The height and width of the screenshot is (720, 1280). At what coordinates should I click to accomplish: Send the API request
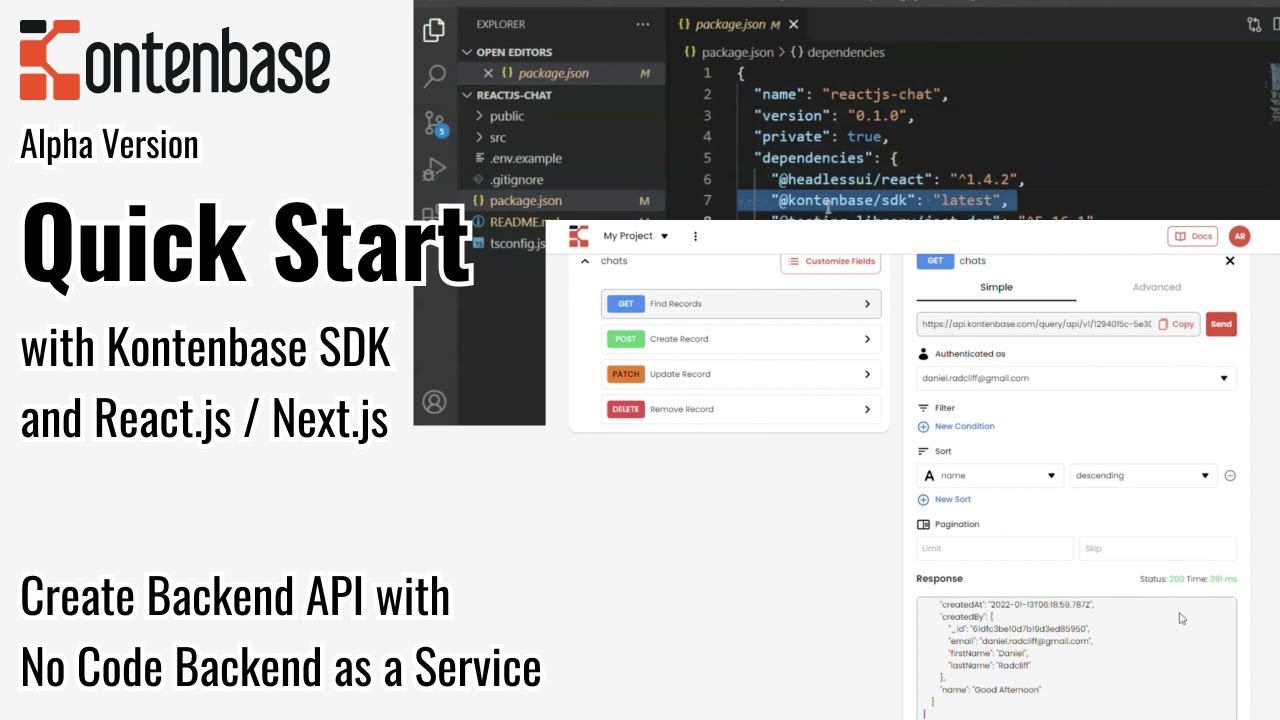(x=1221, y=324)
